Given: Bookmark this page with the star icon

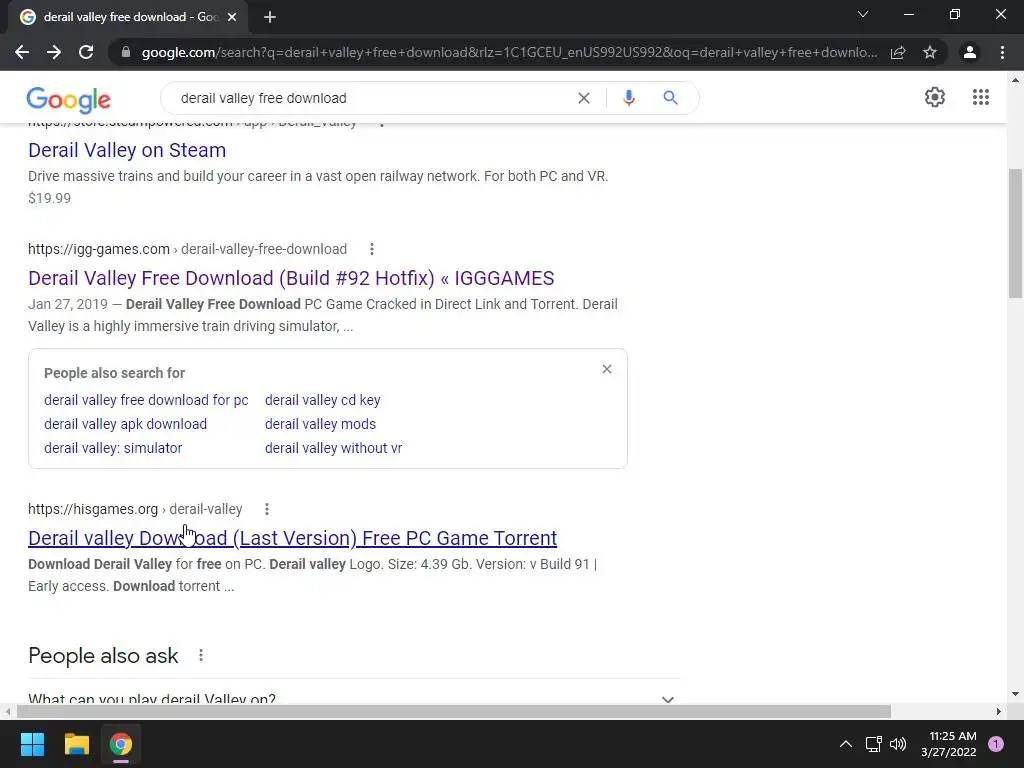Looking at the screenshot, I should 930,52.
